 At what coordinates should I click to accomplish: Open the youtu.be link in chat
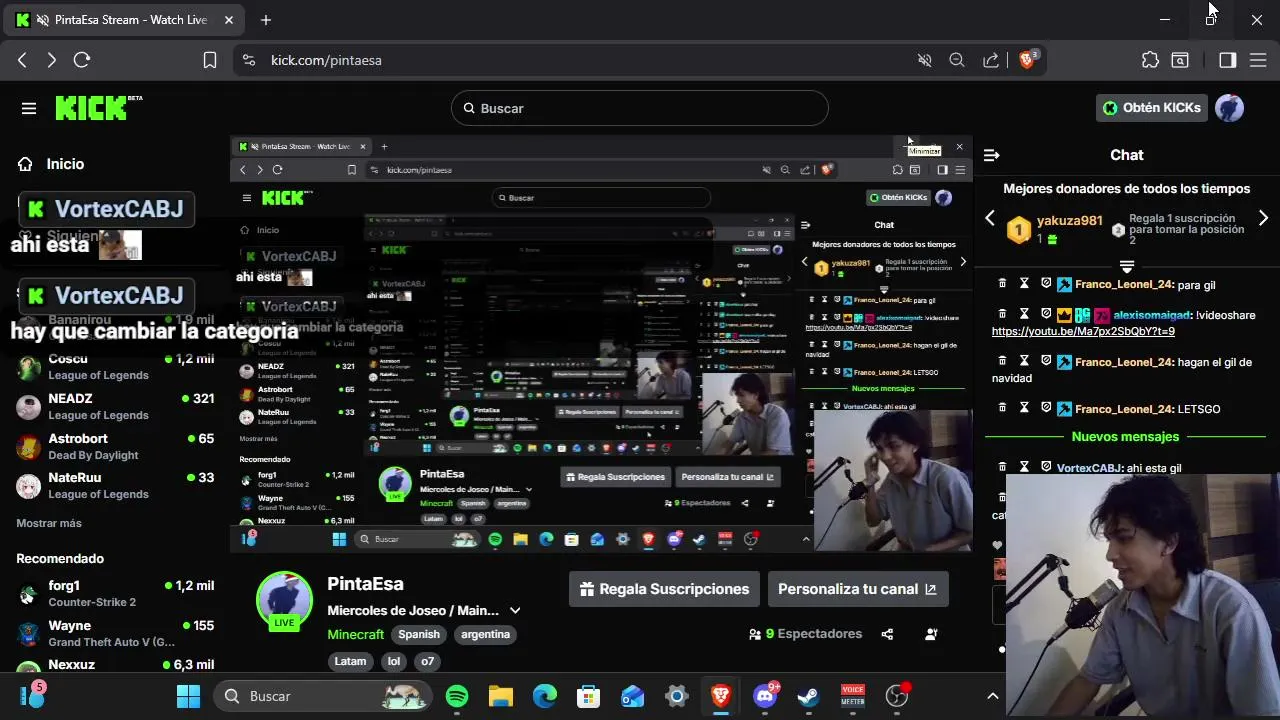pyautogui.click(x=1083, y=331)
